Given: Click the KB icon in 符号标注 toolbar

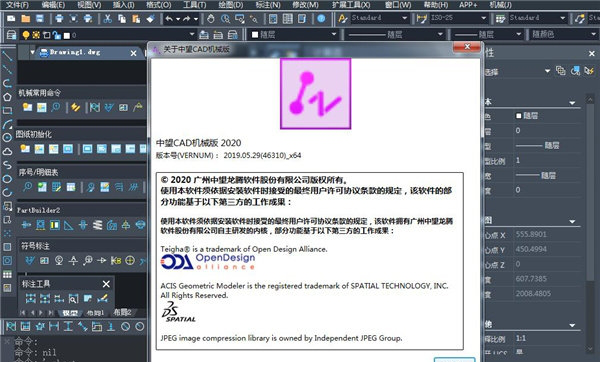Looking at the screenshot, I should click(x=116, y=260).
